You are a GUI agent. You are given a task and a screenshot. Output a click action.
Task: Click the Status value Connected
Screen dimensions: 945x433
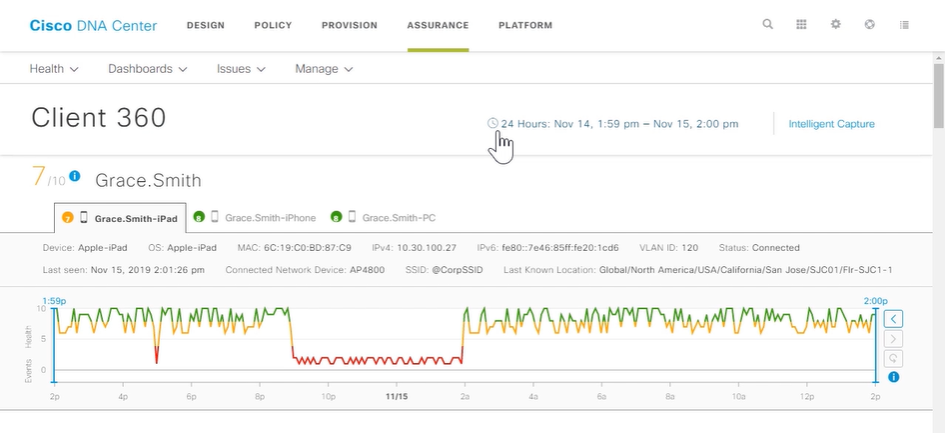pyautogui.click(x=776, y=248)
